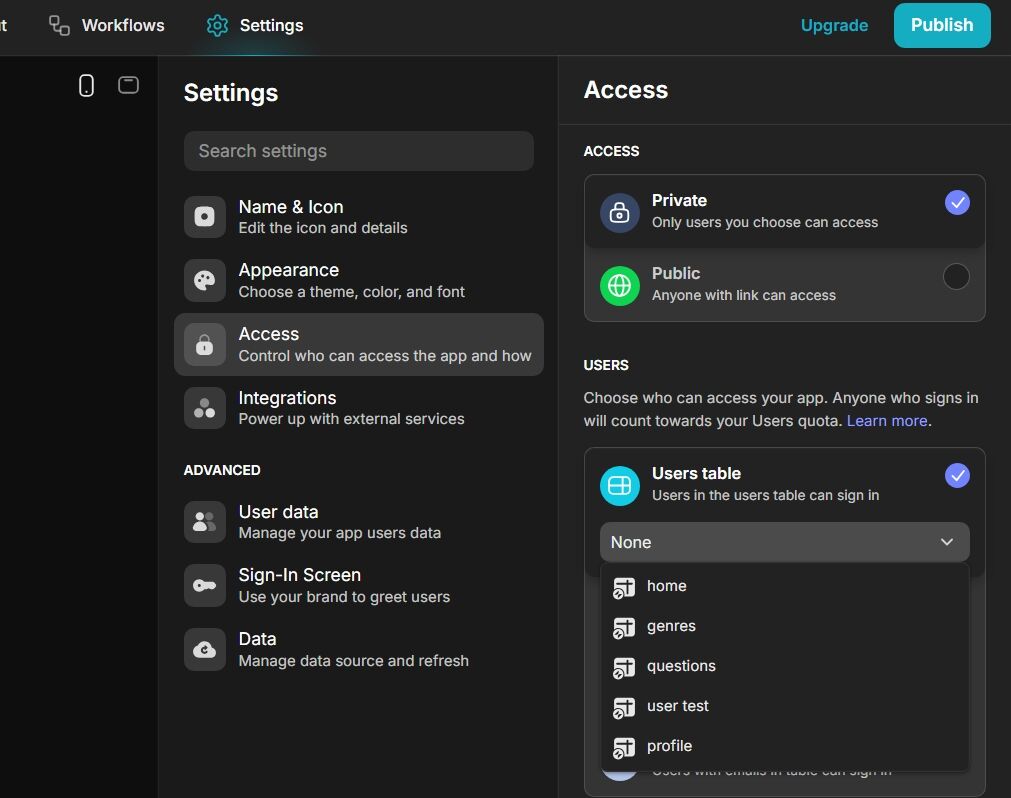Click the Publish button
The width and height of the screenshot is (1011, 798).
click(941, 25)
